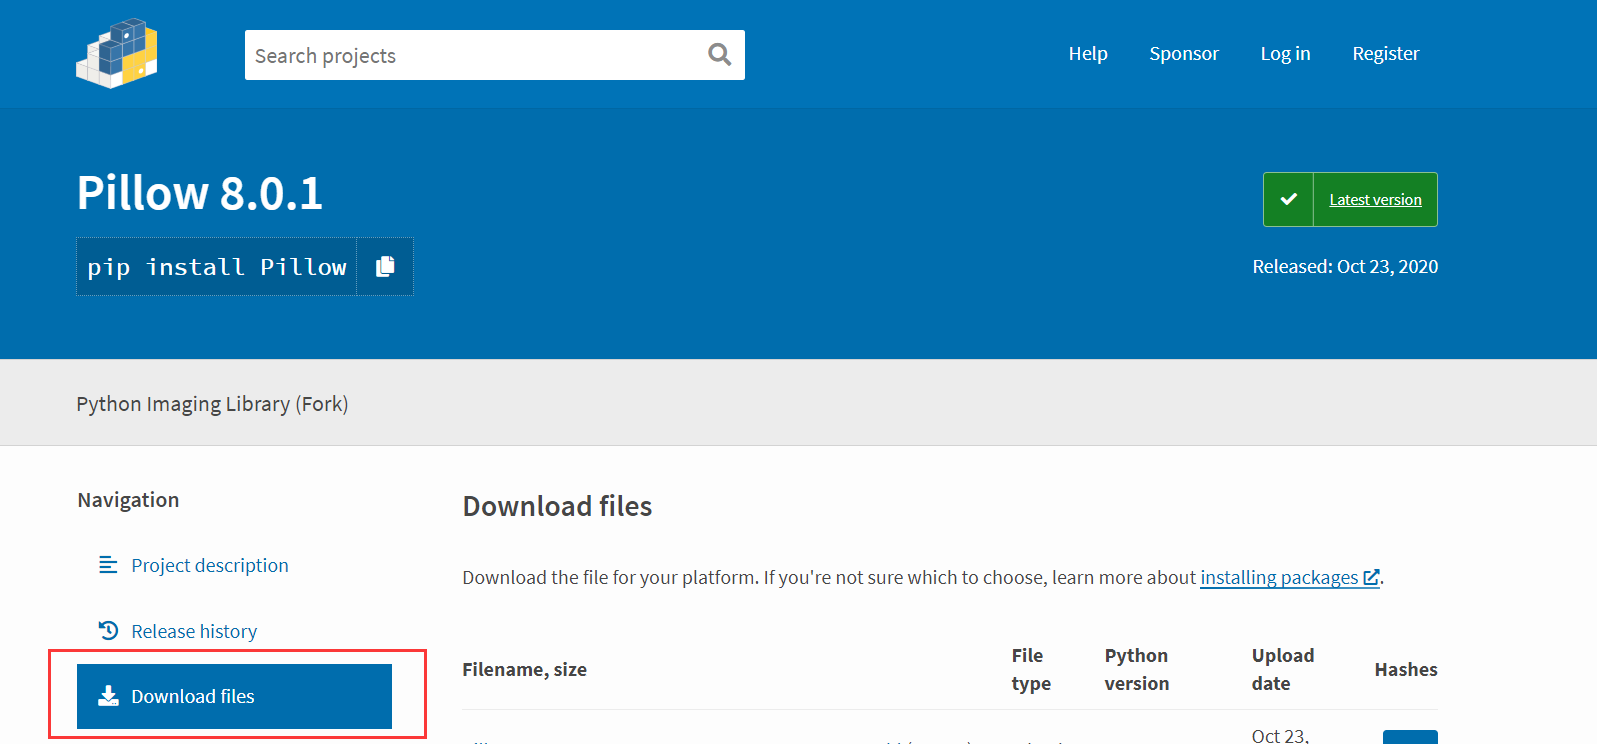Click the pip install Pillow command text
The image size is (1597, 744).
tap(217, 267)
